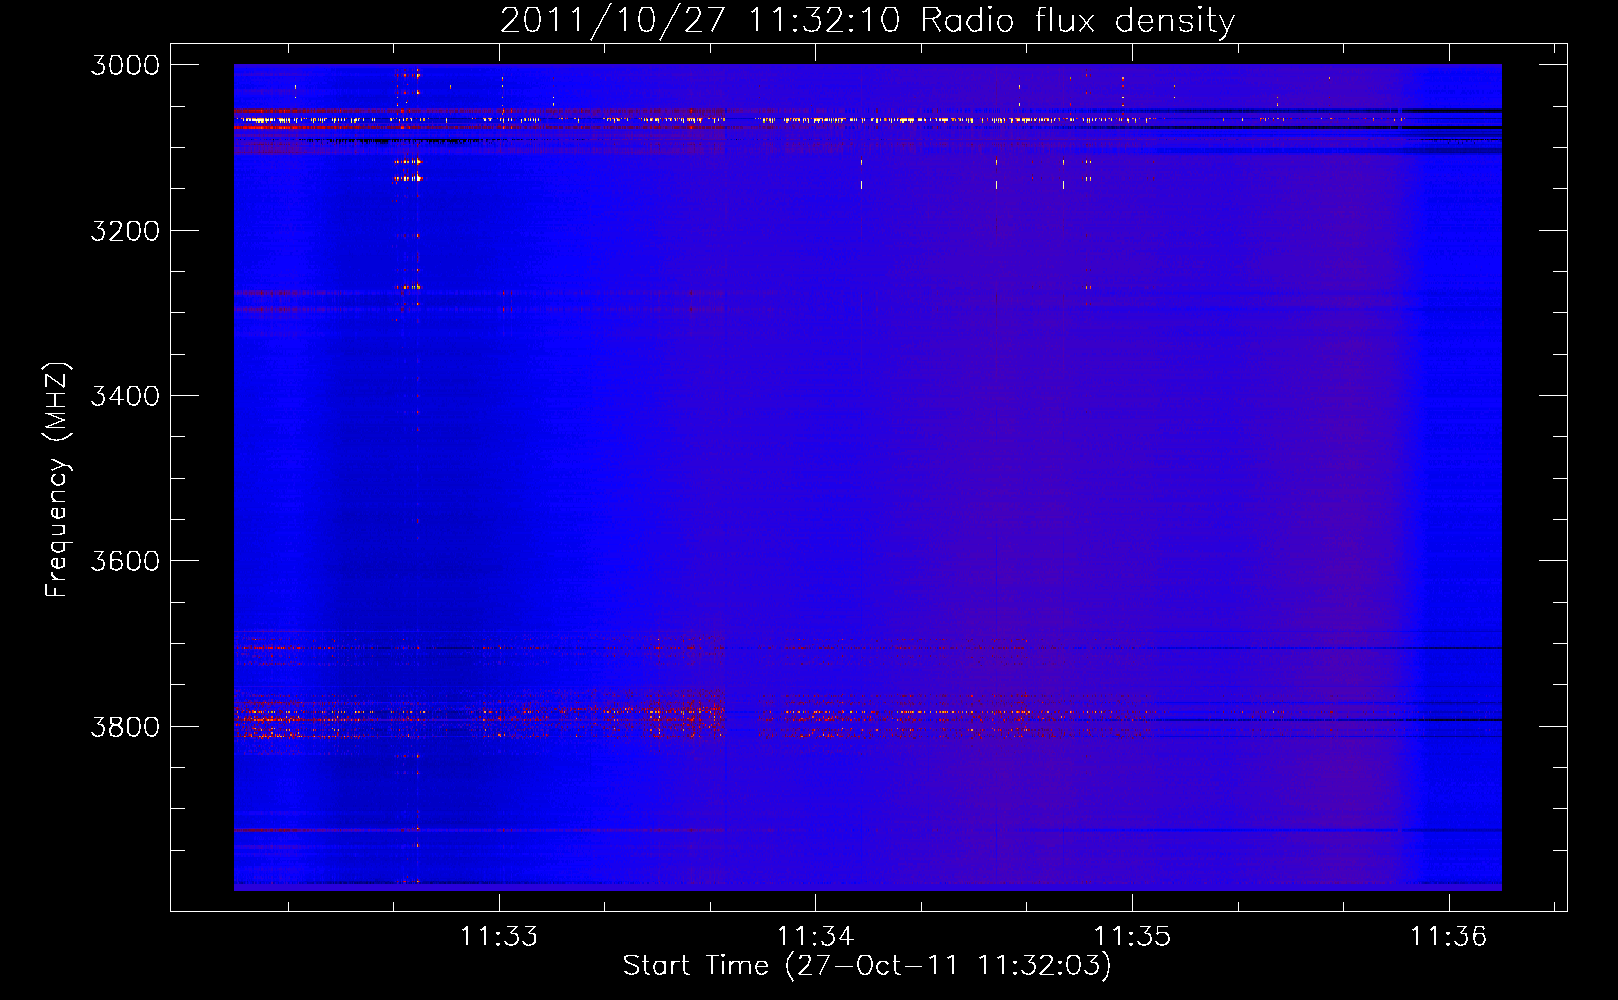
Task: Select the 3400 frequency tick label
Action: (x=125, y=396)
